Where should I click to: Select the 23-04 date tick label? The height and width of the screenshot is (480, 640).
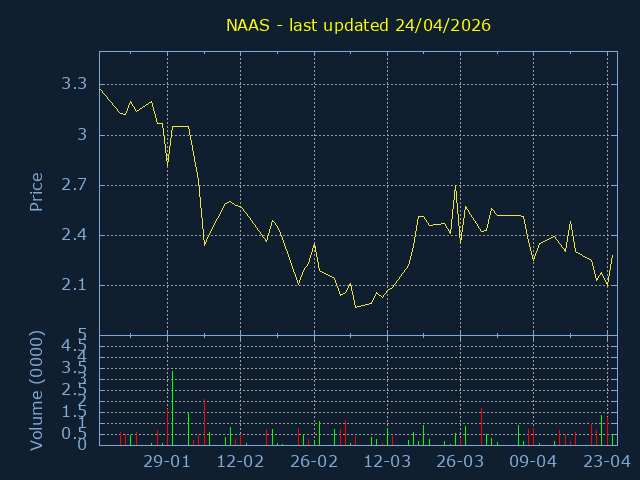(x=607, y=462)
